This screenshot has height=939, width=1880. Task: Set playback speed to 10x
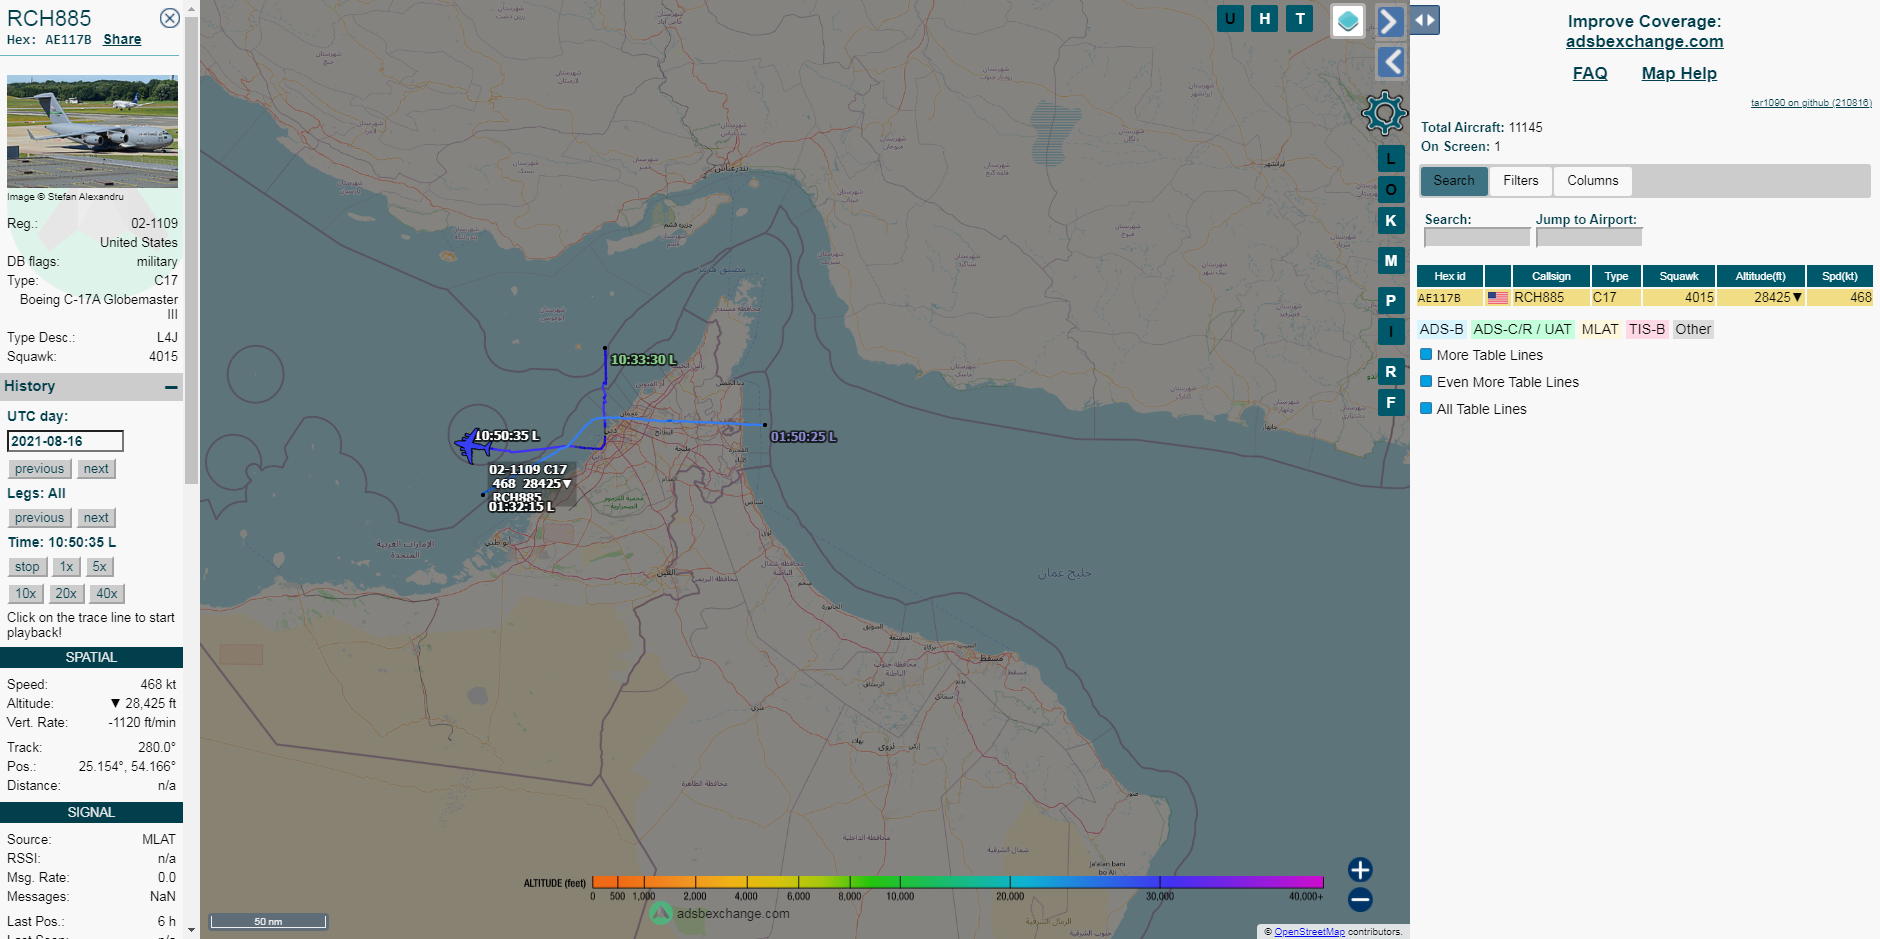26,594
